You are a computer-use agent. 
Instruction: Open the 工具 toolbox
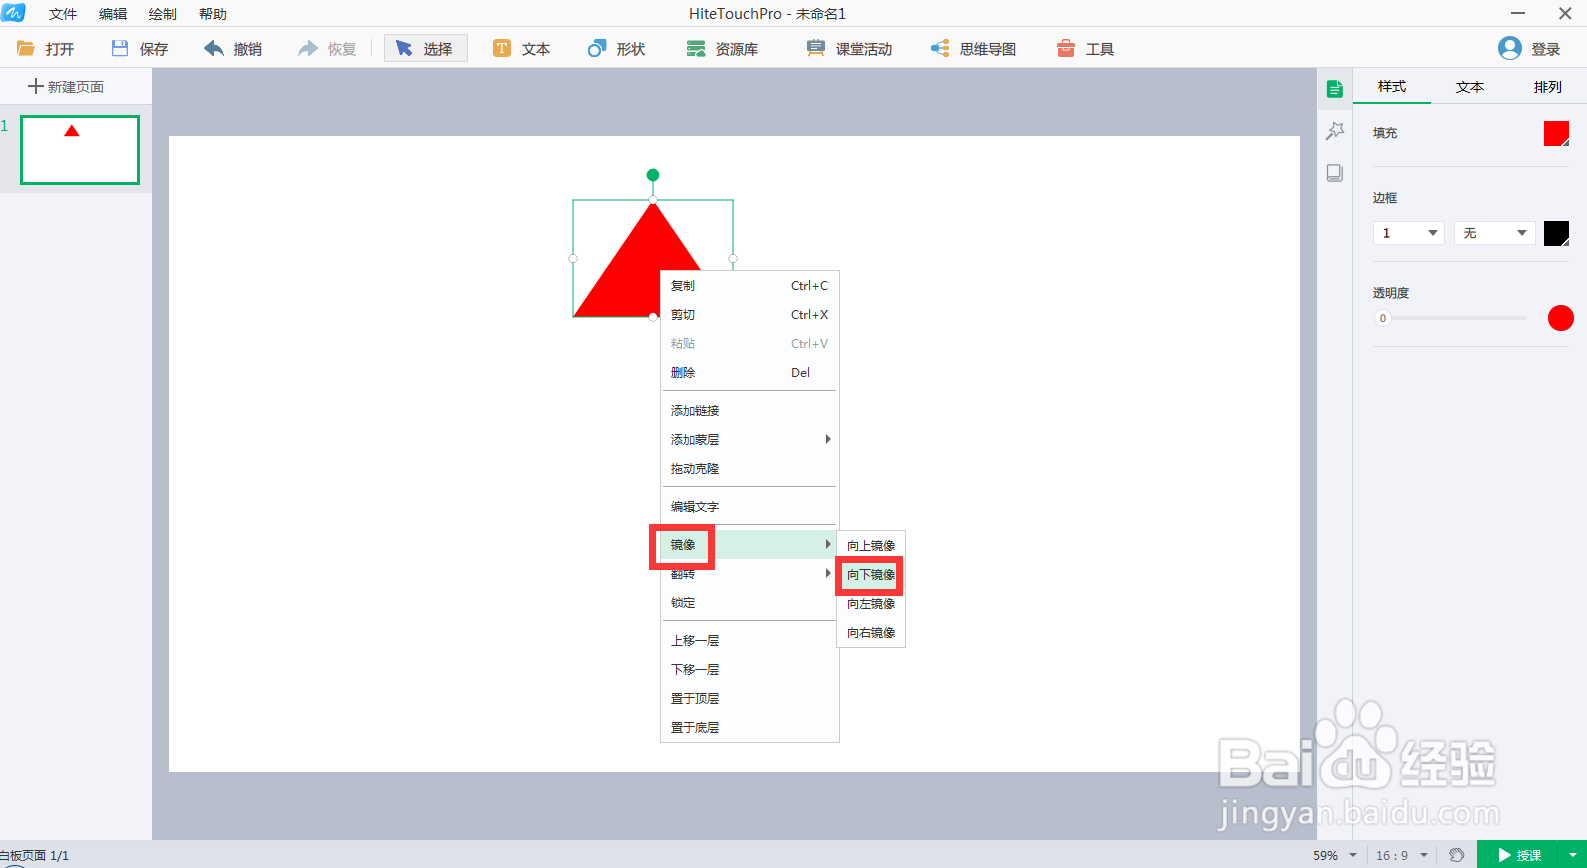[1085, 49]
